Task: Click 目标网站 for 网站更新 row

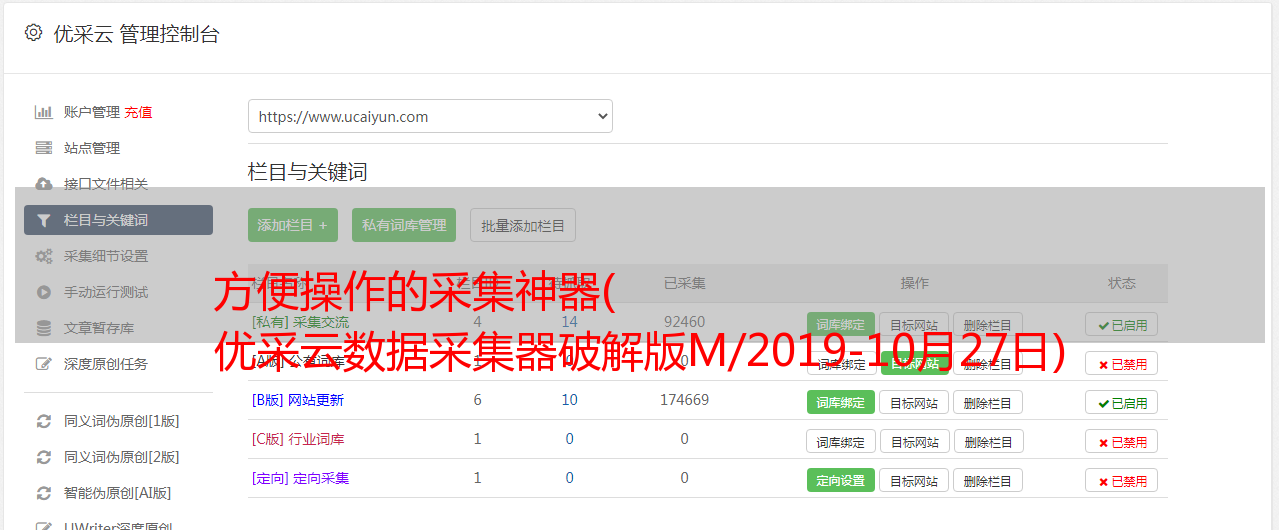Action: point(914,403)
